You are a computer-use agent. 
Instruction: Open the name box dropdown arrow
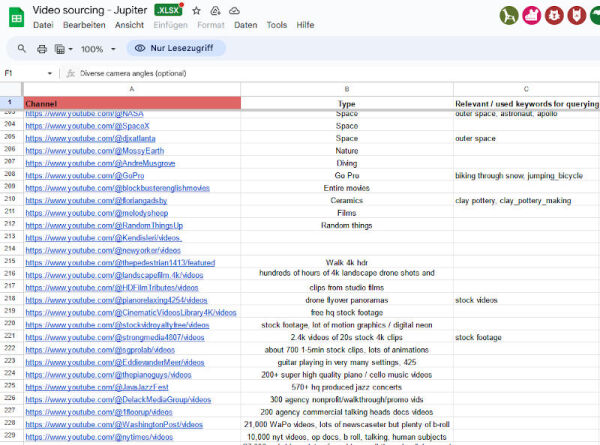[50, 73]
